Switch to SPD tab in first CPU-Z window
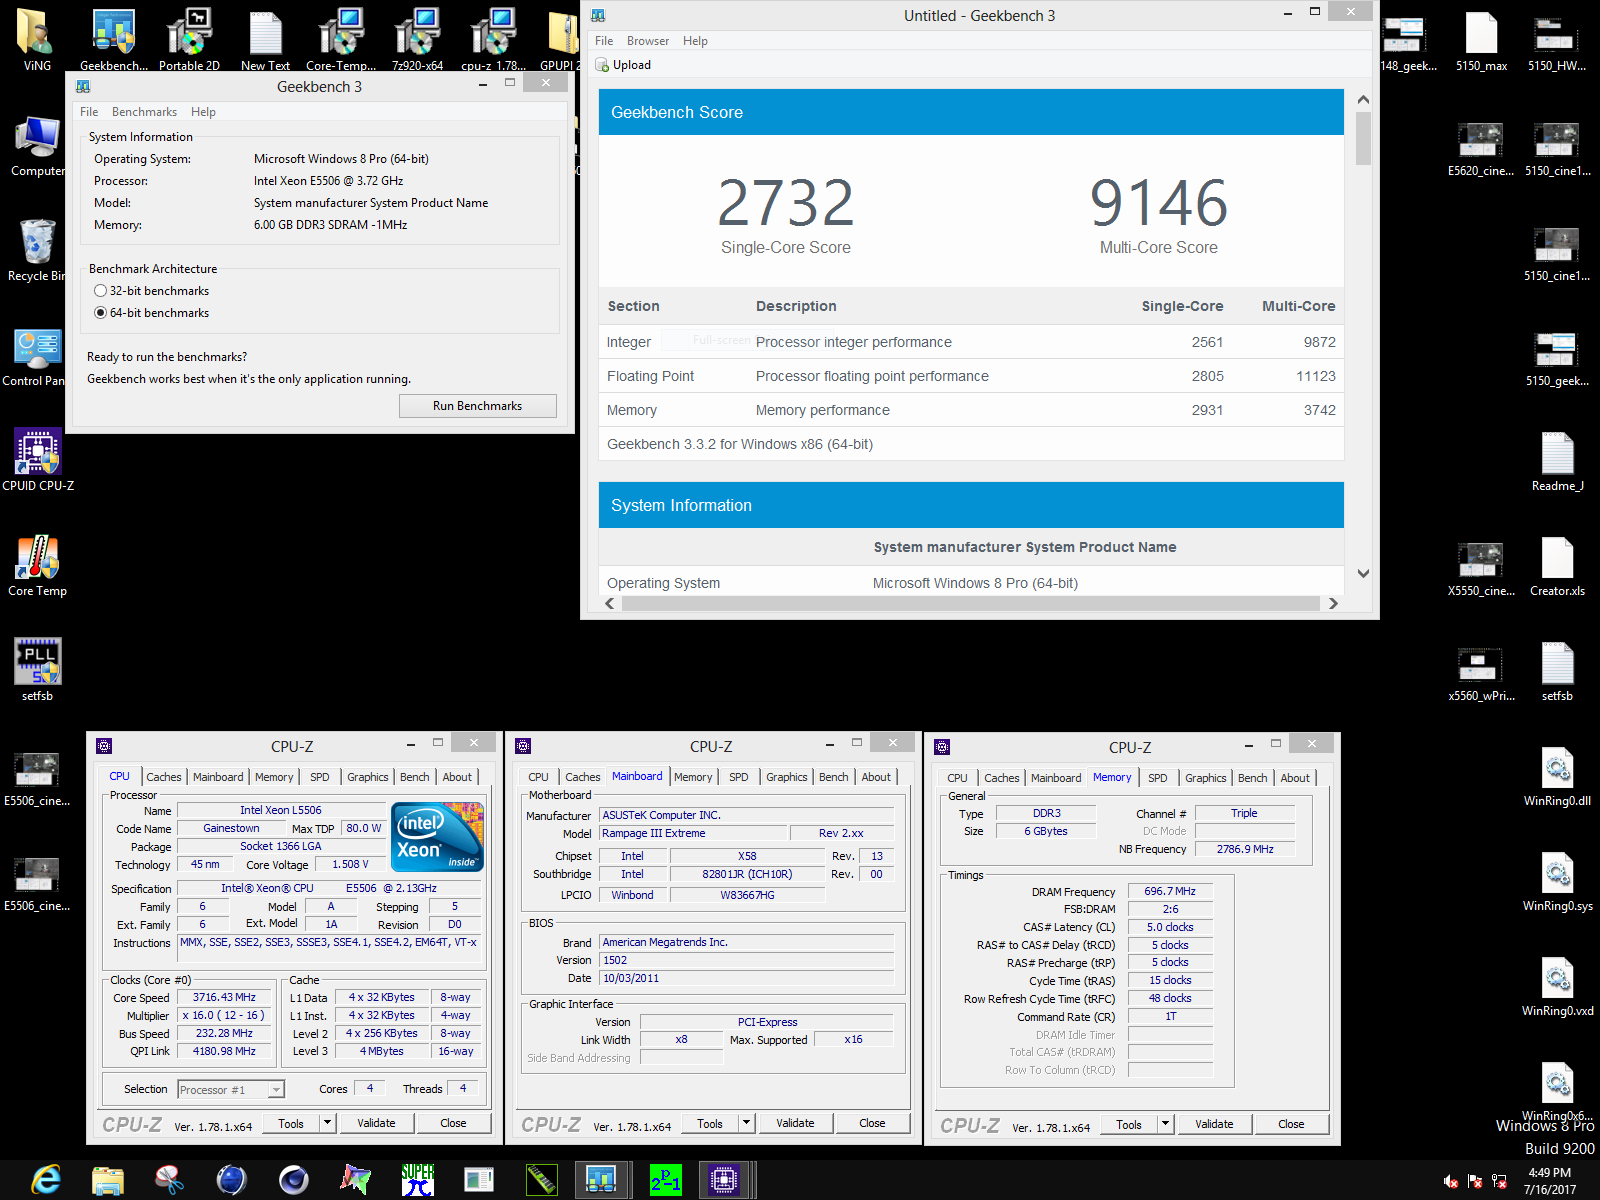Screen dimensions: 1600x1200 pyautogui.click(x=319, y=777)
